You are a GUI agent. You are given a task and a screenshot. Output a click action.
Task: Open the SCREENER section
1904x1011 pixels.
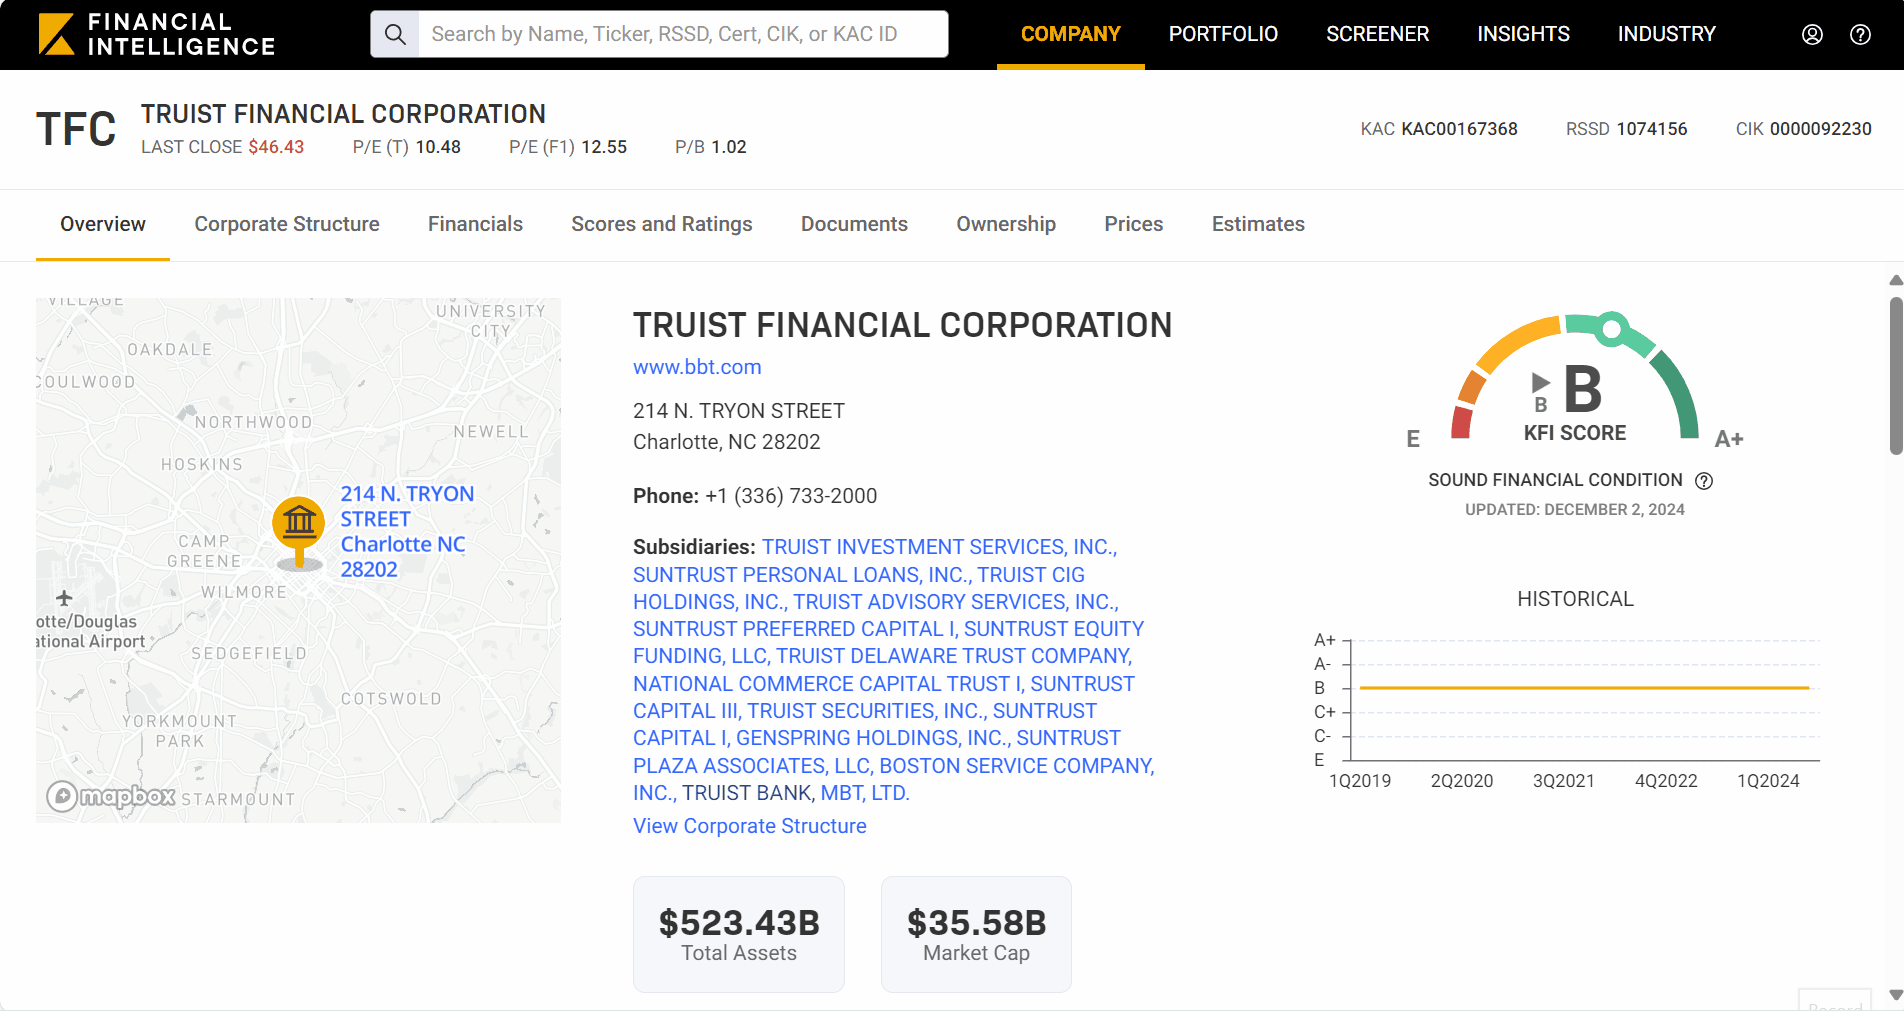[x=1377, y=34]
